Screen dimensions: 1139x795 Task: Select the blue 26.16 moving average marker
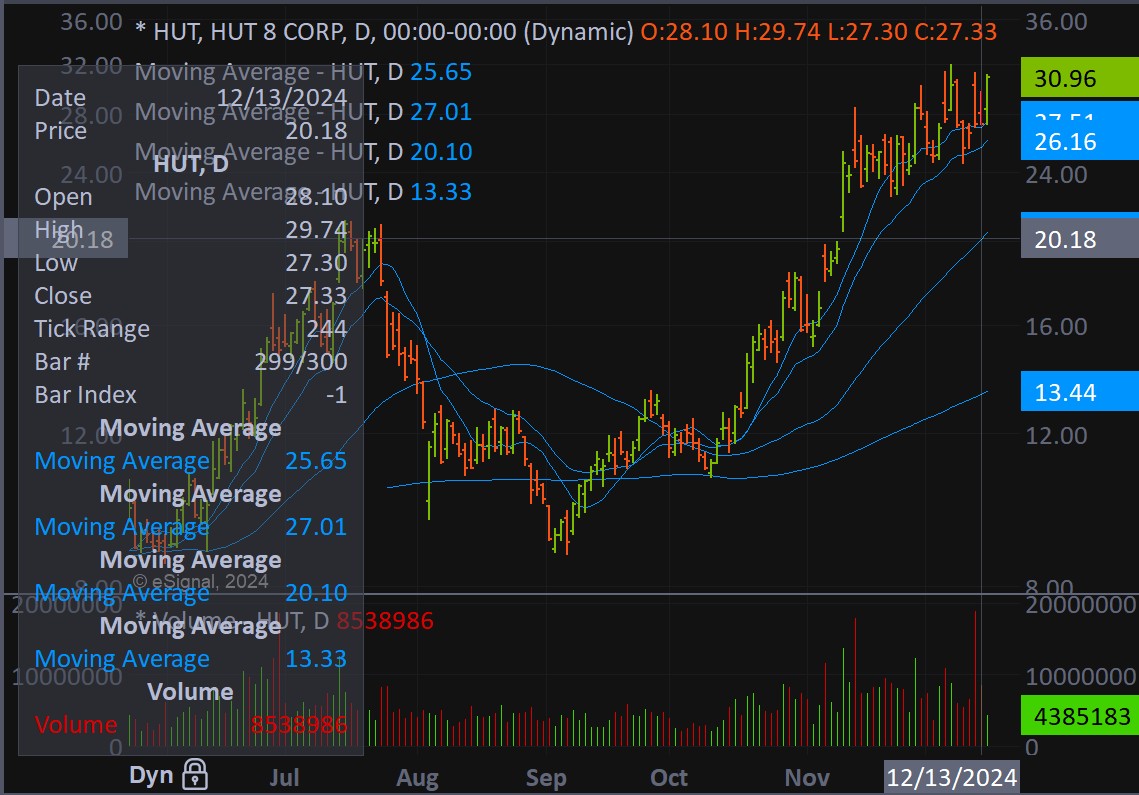pyautogui.click(x=1079, y=141)
